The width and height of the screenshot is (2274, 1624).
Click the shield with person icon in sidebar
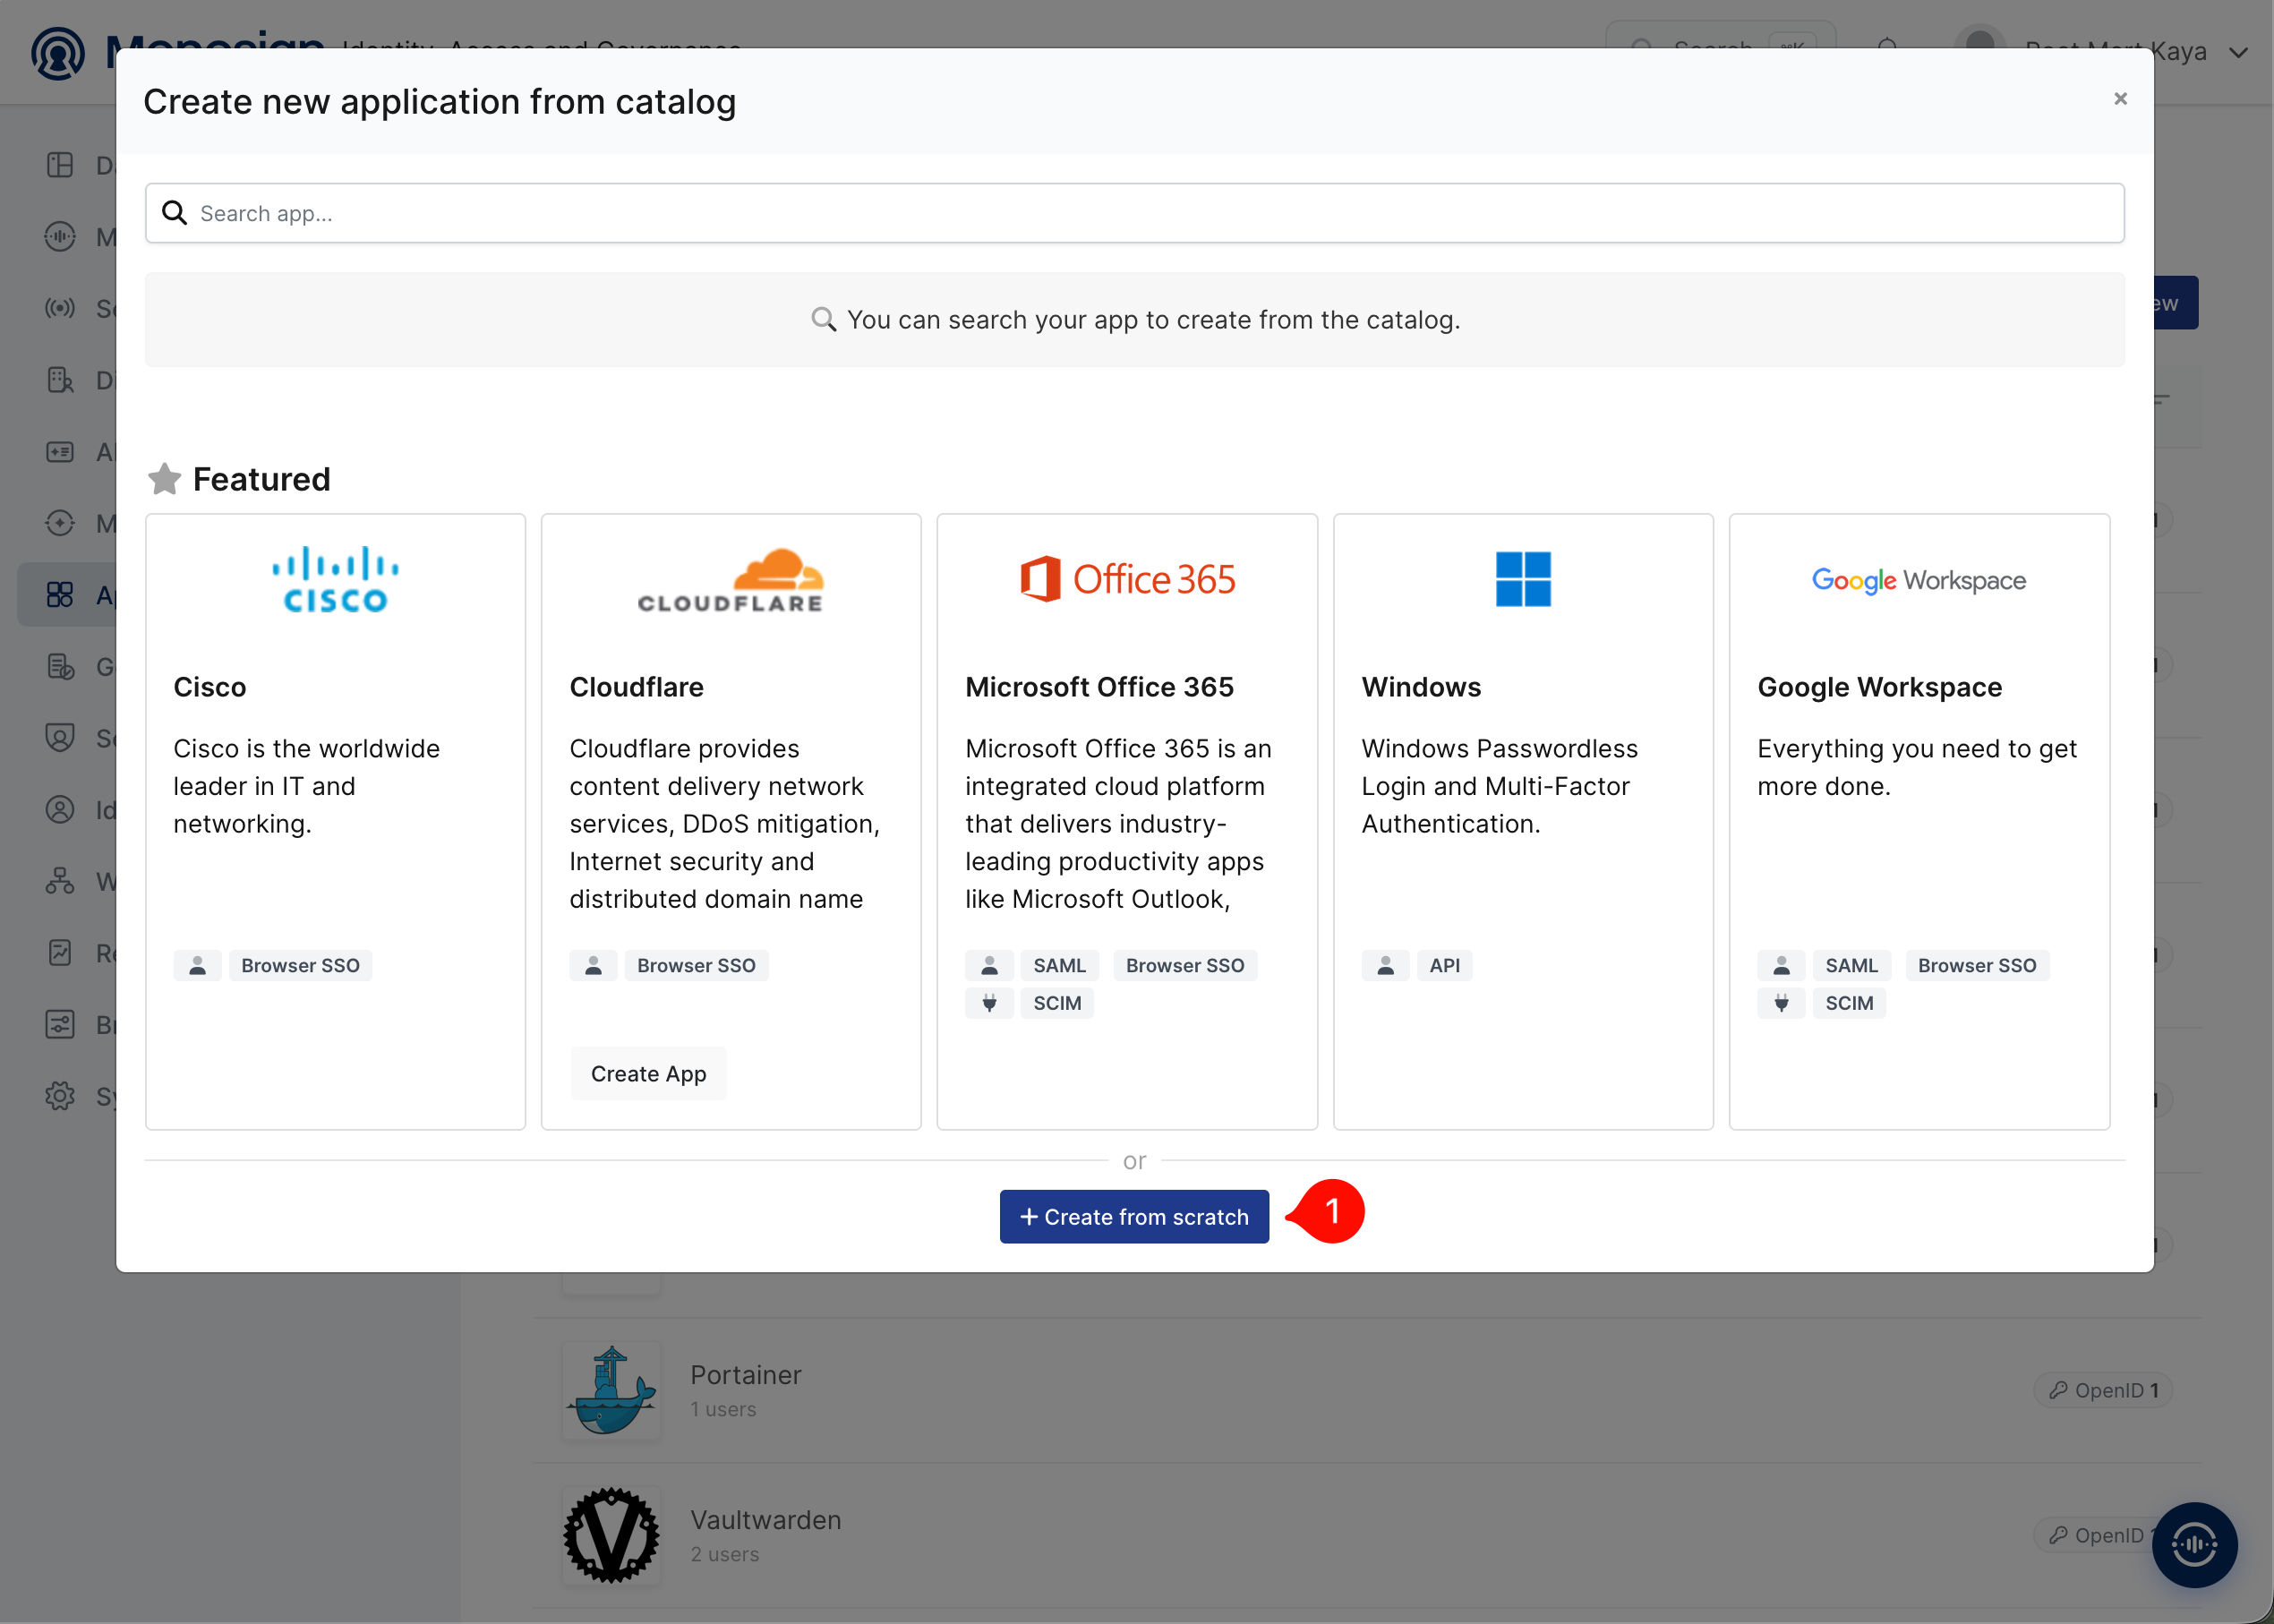(60, 738)
